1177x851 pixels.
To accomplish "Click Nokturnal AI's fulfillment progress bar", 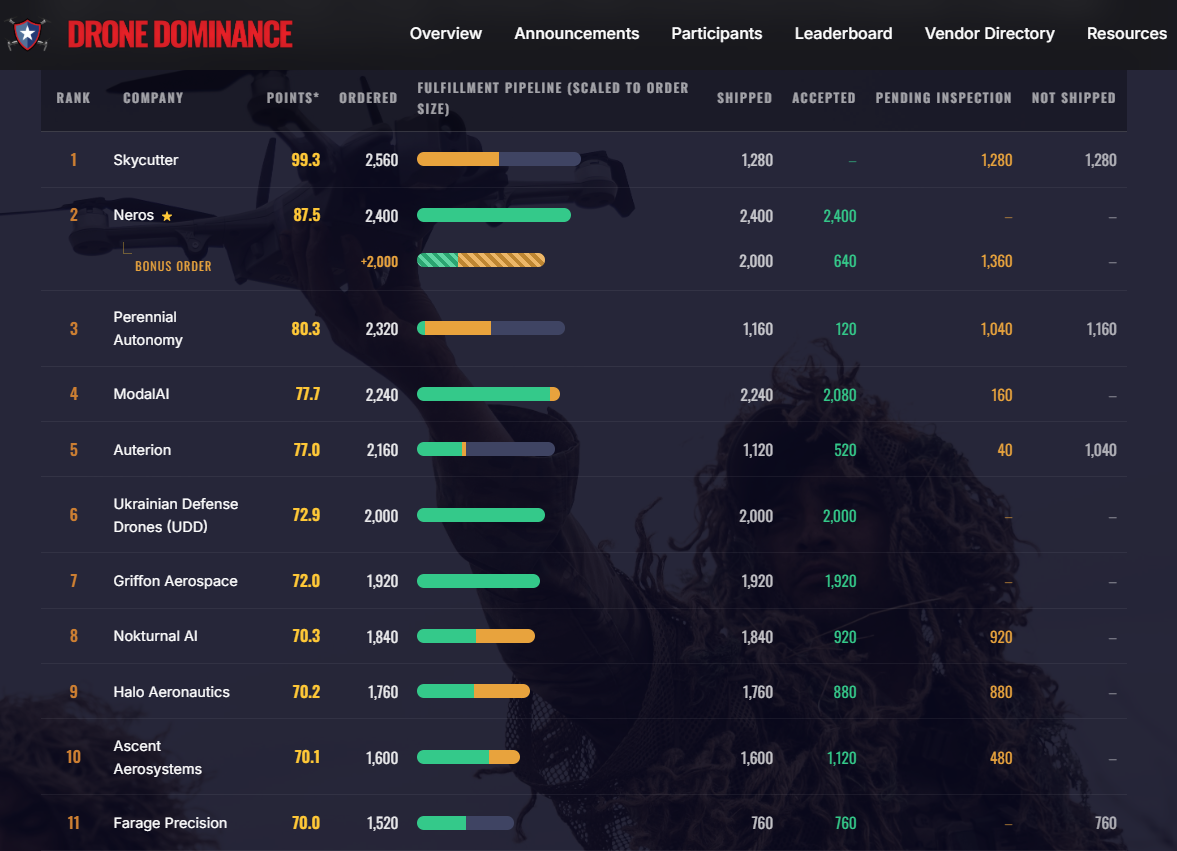I will coord(476,636).
